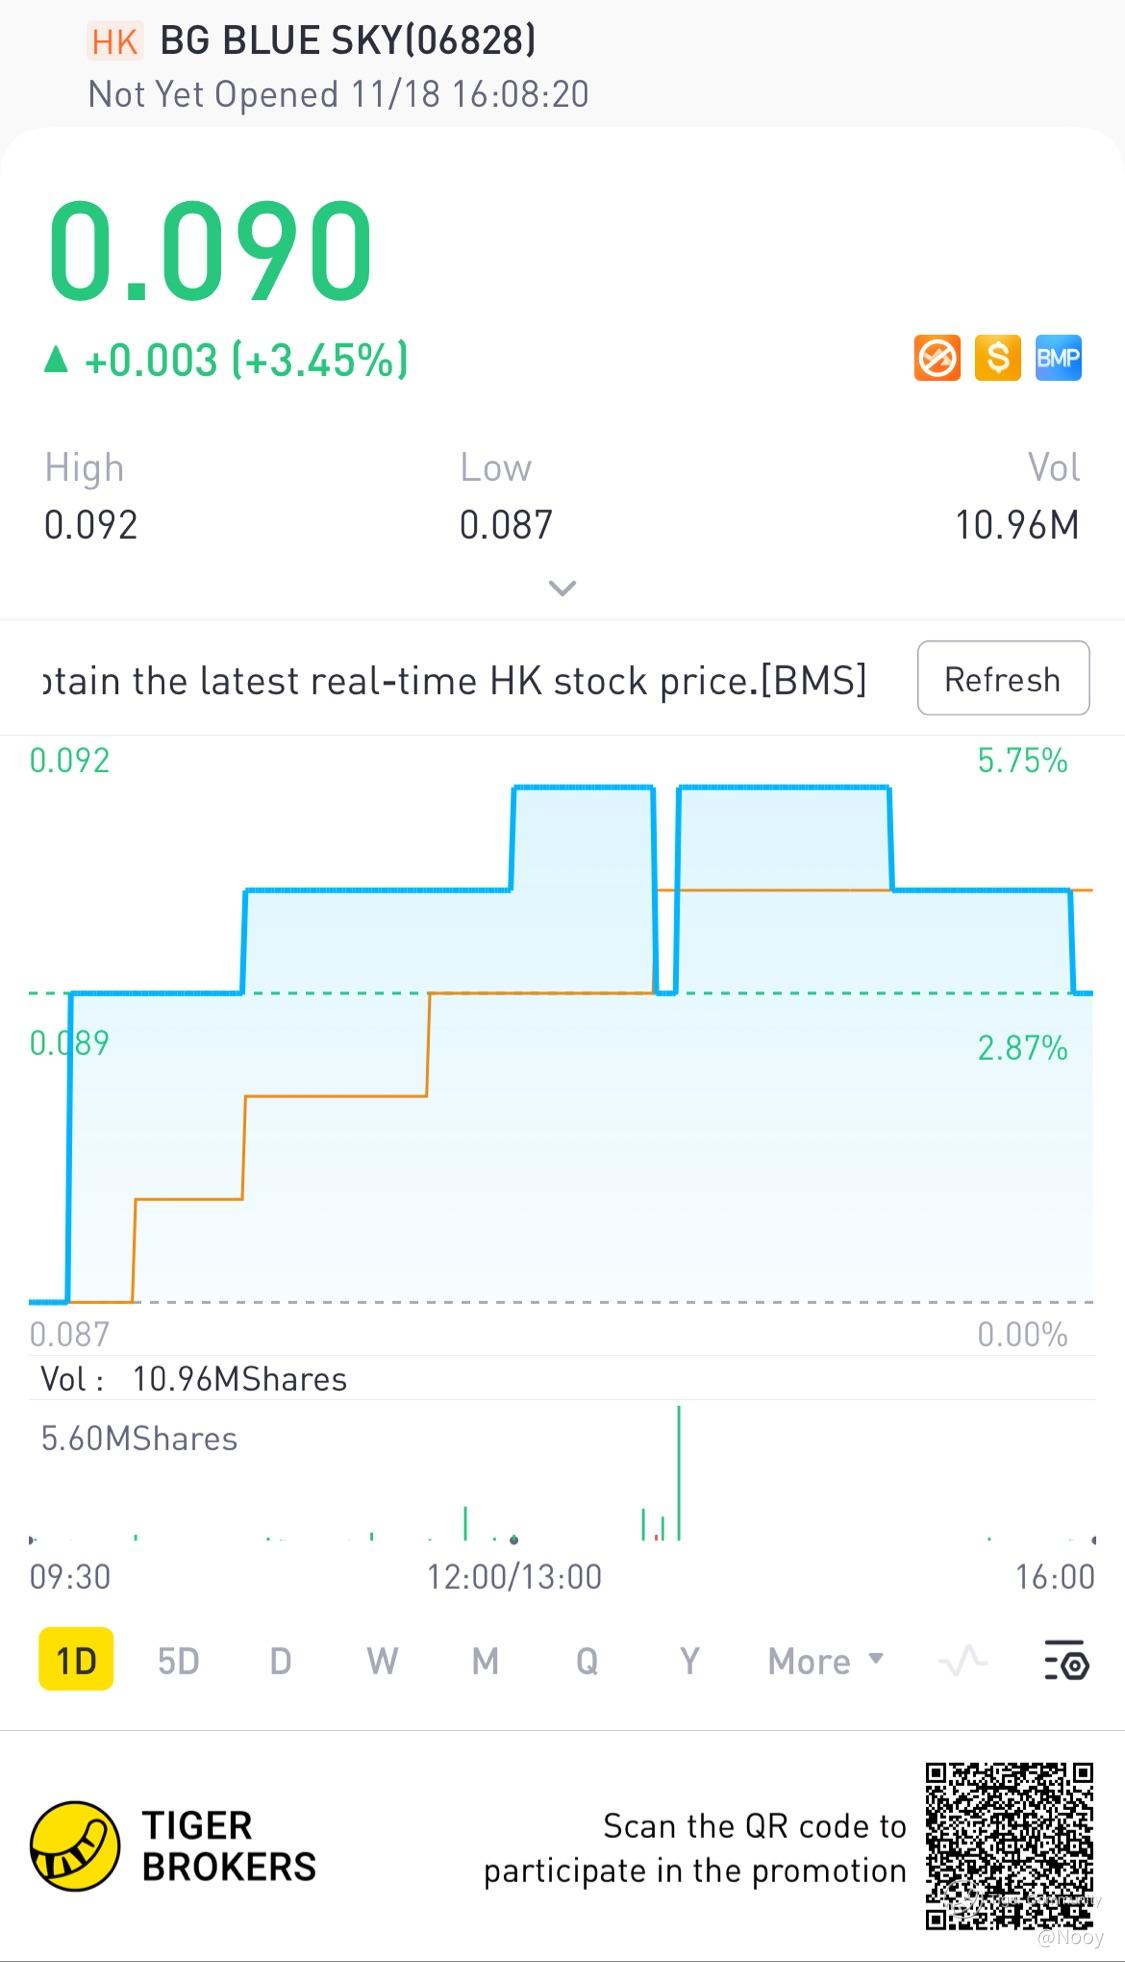Tap the blue BMP badge icon
Screen dimensions: 1125x1962
(1058, 358)
